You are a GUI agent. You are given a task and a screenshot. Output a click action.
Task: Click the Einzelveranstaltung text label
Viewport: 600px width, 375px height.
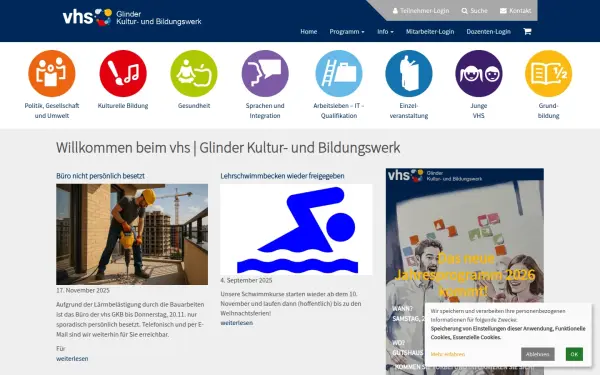(409, 111)
